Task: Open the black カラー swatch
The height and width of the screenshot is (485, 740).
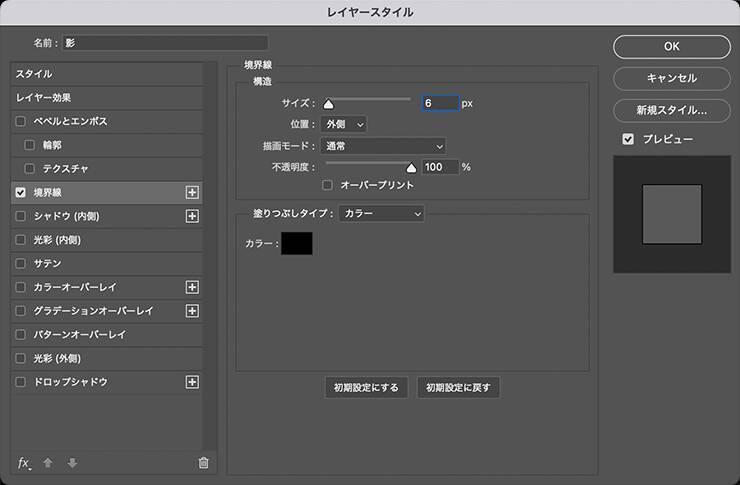Action: (297, 243)
